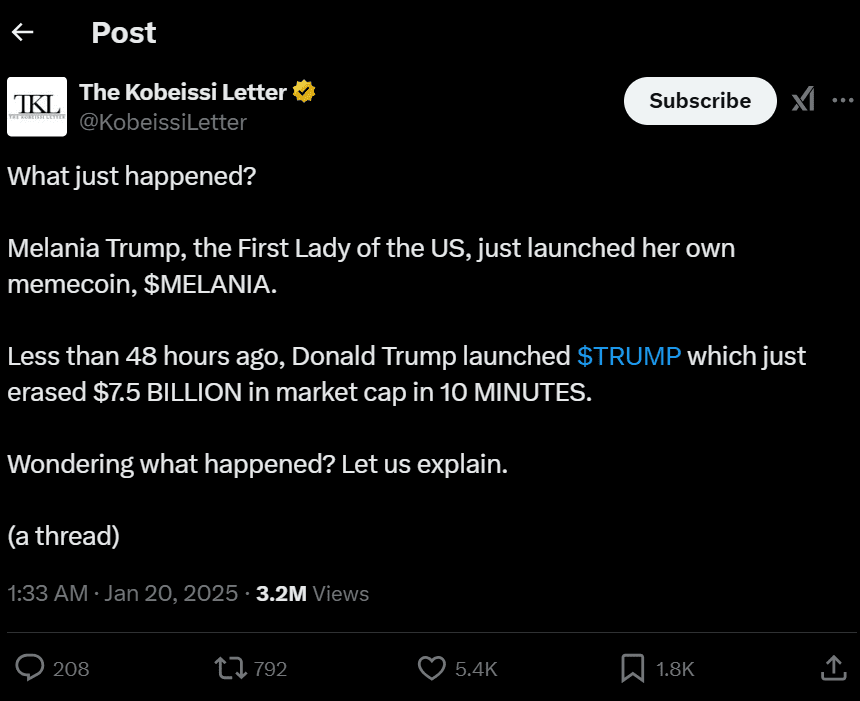Screen dimensions: 860x701
Task: Open the $TRUMP cashtag link
Action: (629, 356)
